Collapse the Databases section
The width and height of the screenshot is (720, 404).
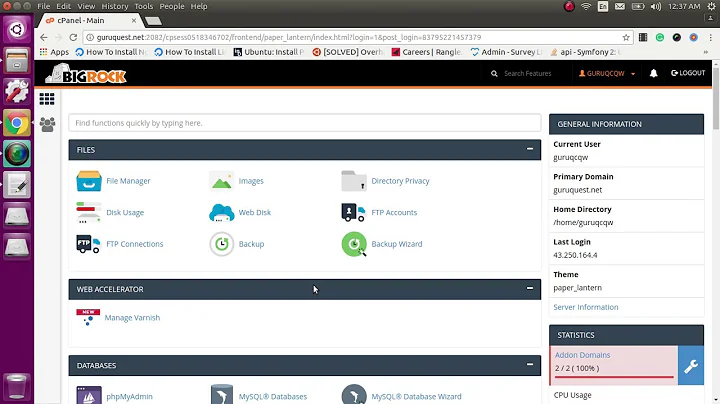pyautogui.click(x=530, y=365)
